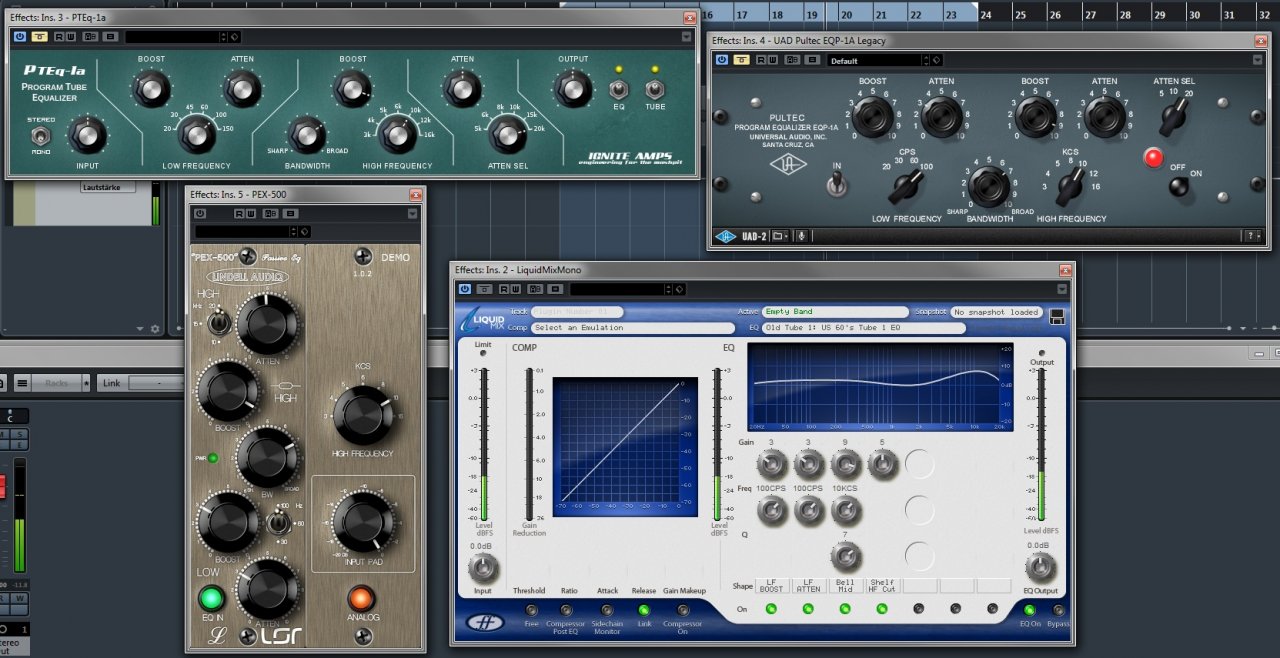
Task: Toggle the PTEq-1a TUBE switch
Action: [x=655, y=90]
